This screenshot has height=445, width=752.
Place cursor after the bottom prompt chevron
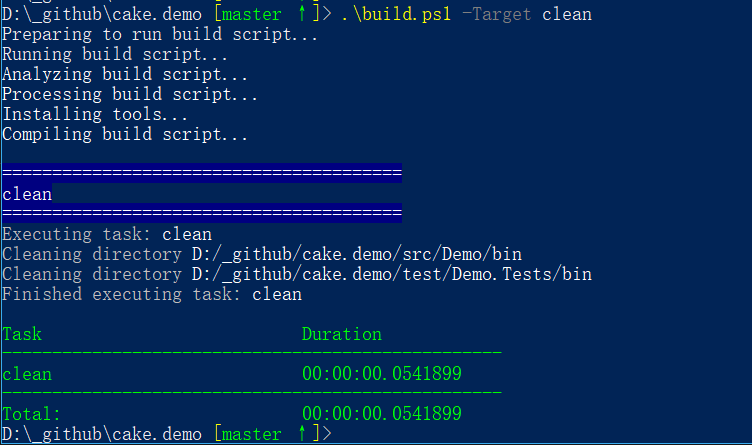tap(336, 433)
